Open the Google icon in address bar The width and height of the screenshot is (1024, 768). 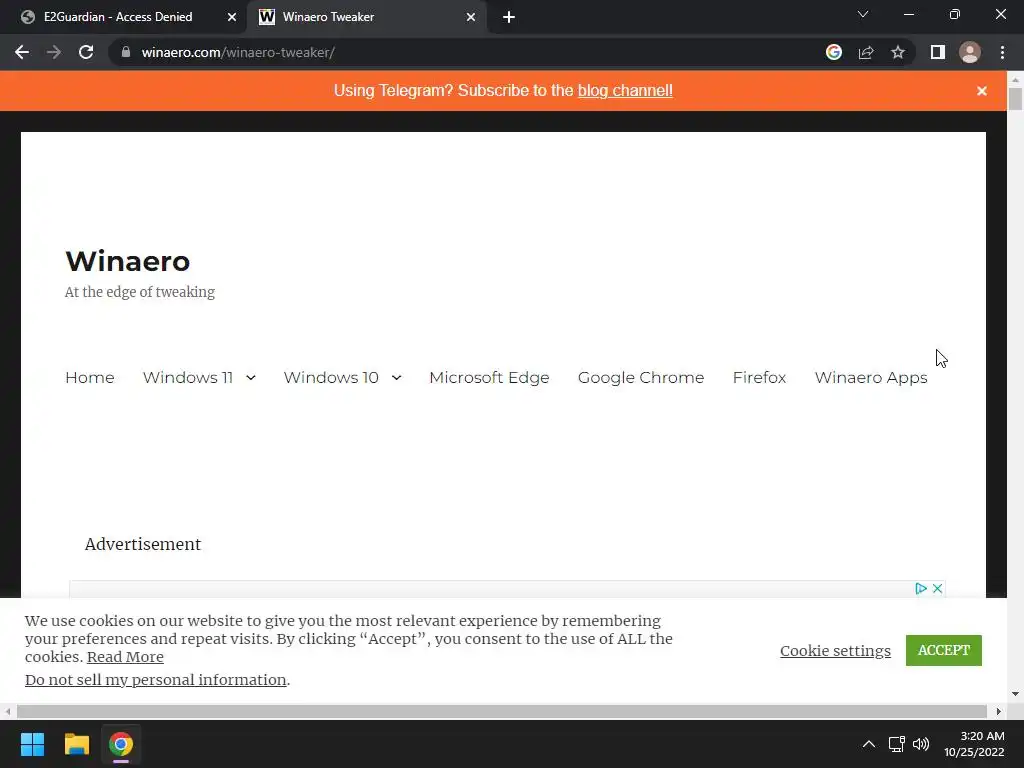coord(834,52)
